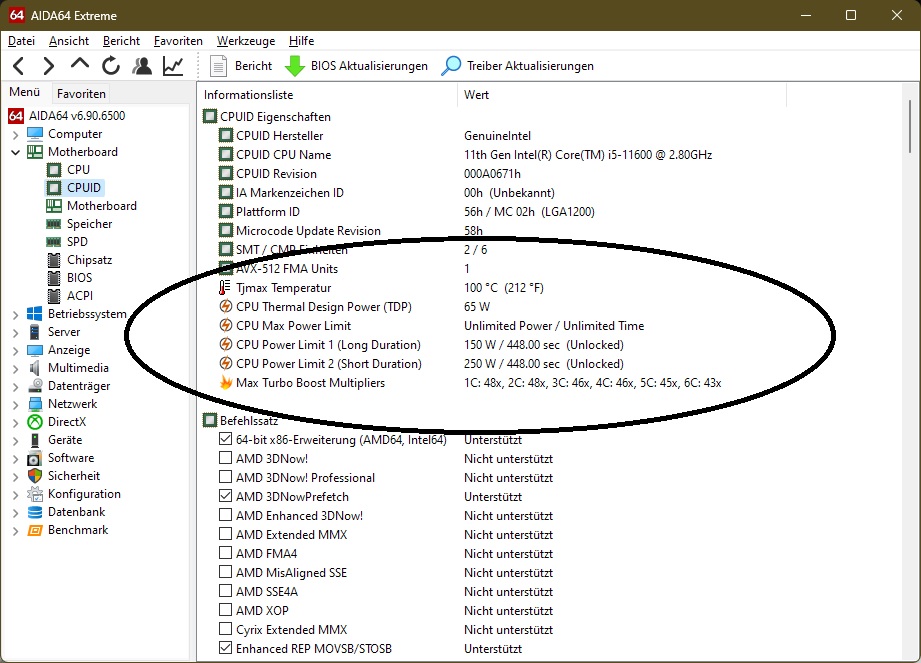Expand the Anzeige tree node
The image size is (921, 663).
point(15,351)
